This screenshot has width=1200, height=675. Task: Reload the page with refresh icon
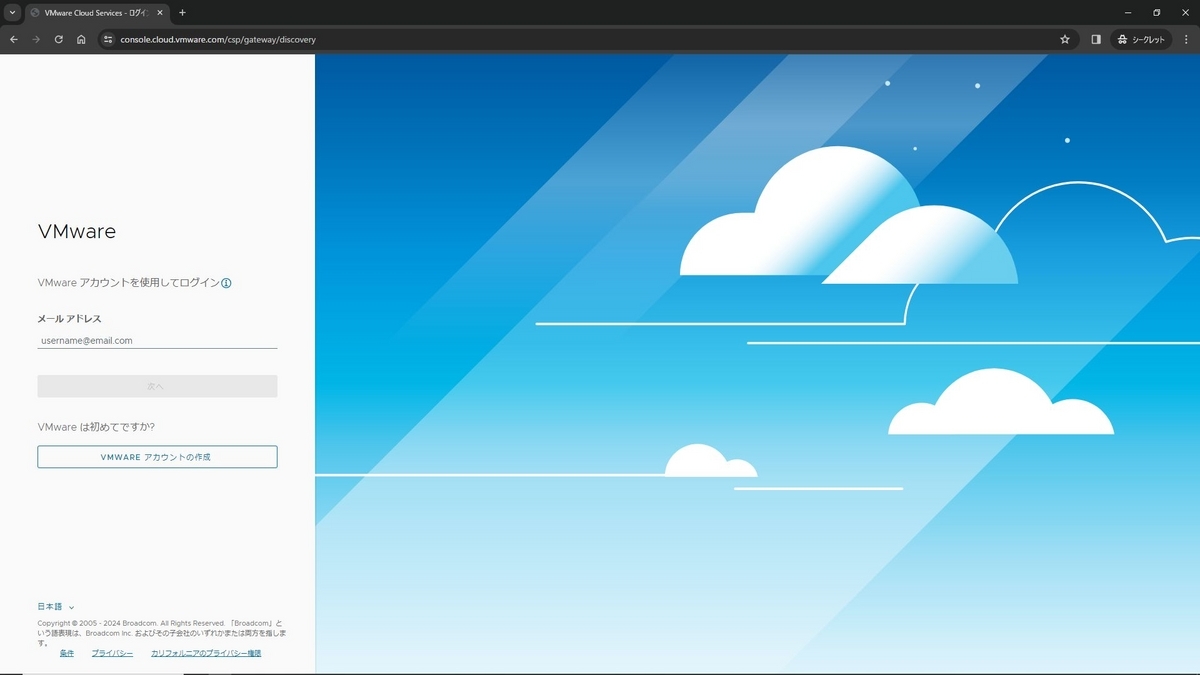pos(59,39)
